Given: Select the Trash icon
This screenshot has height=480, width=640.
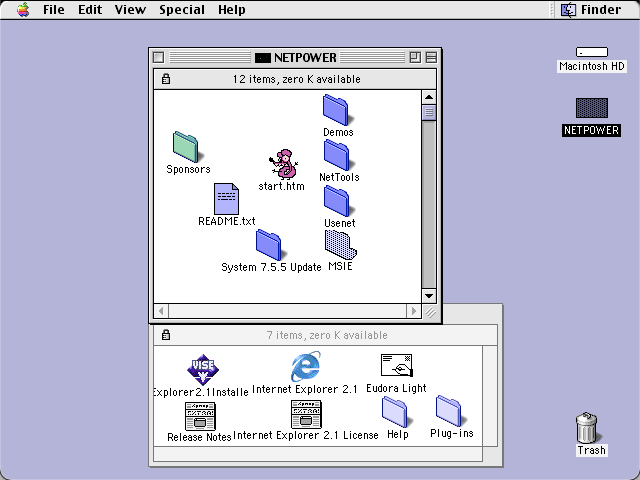Looking at the screenshot, I should [587, 427].
